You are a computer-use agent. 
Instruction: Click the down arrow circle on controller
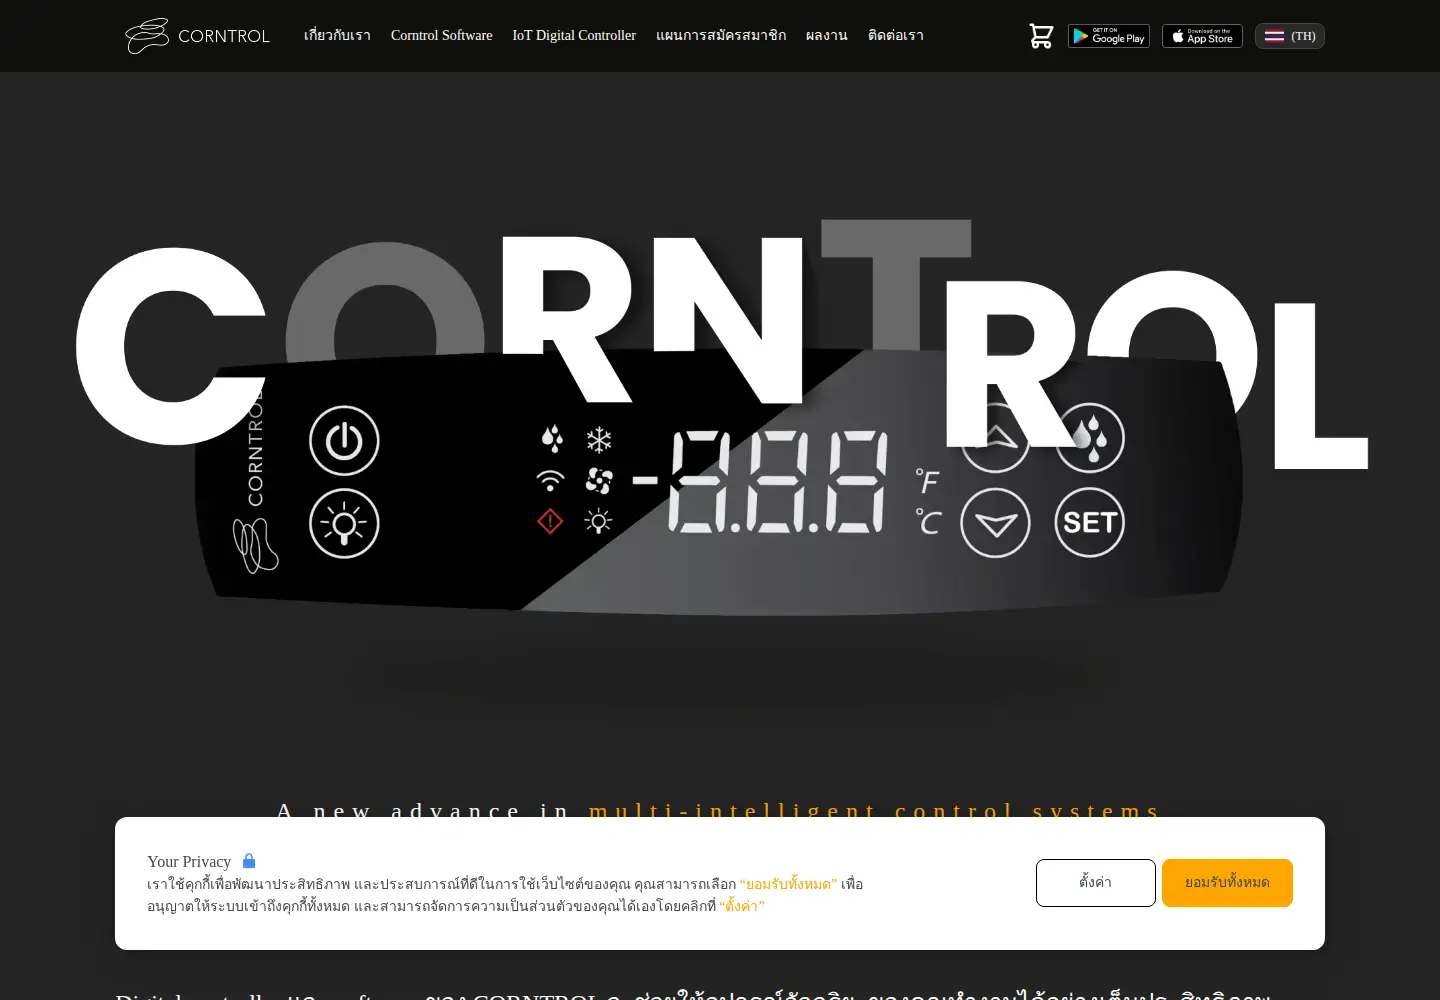click(x=995, y=523)
